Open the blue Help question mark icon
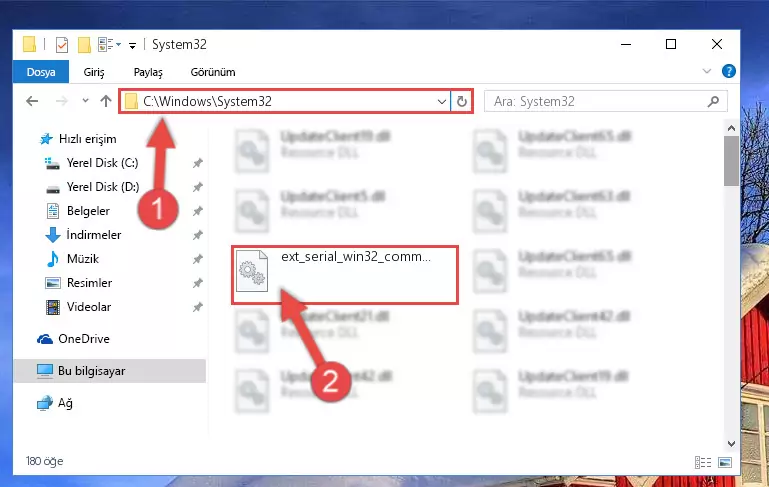 click(728, 72)
